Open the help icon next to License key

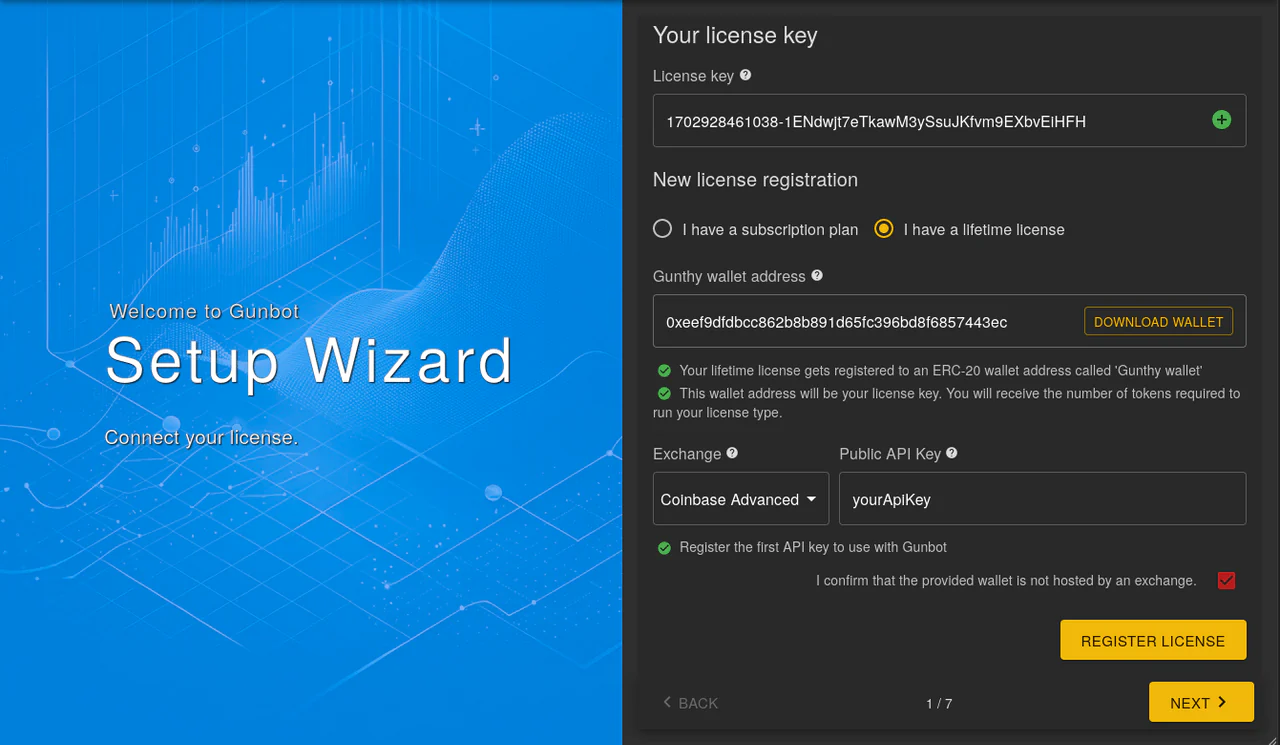pos(745,75)
